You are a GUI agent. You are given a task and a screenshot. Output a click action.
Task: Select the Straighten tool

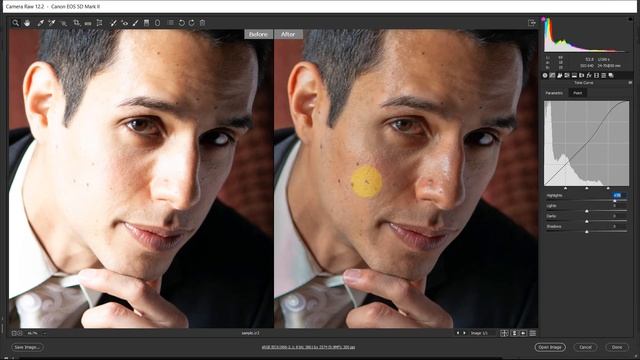click(x=88, y=23)
